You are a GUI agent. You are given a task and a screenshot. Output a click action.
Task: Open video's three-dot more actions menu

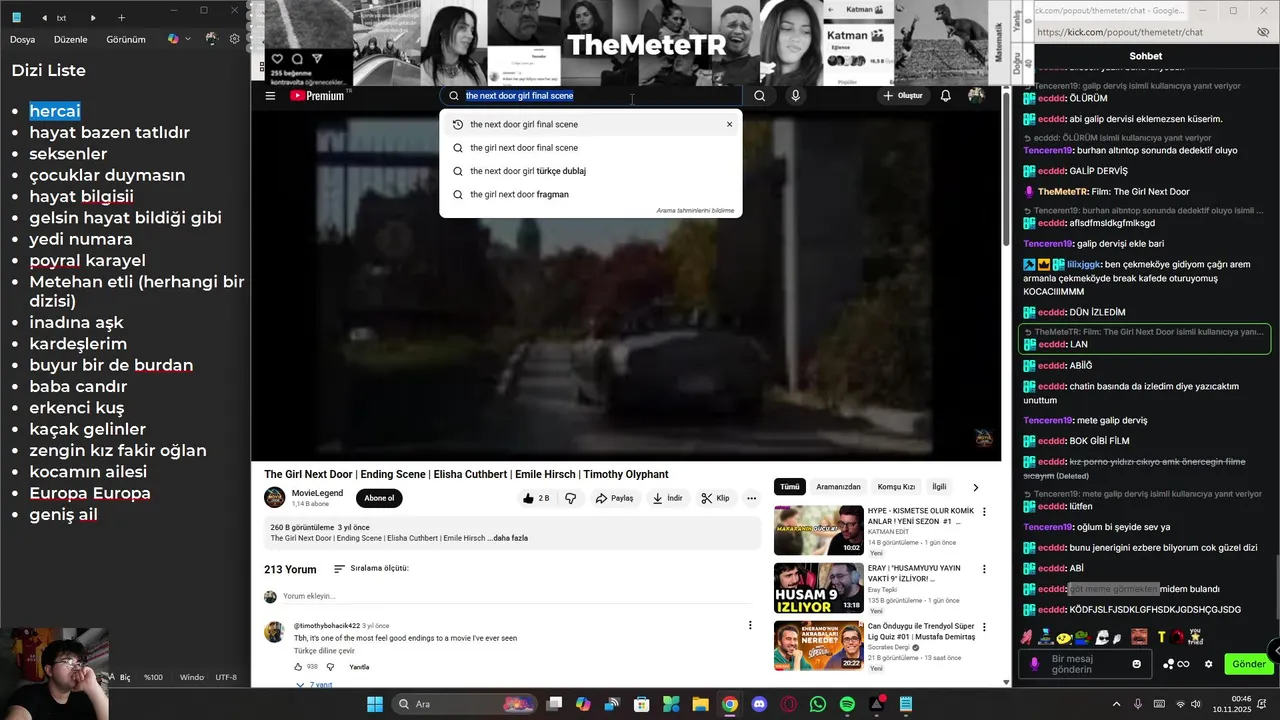[752, 498]
